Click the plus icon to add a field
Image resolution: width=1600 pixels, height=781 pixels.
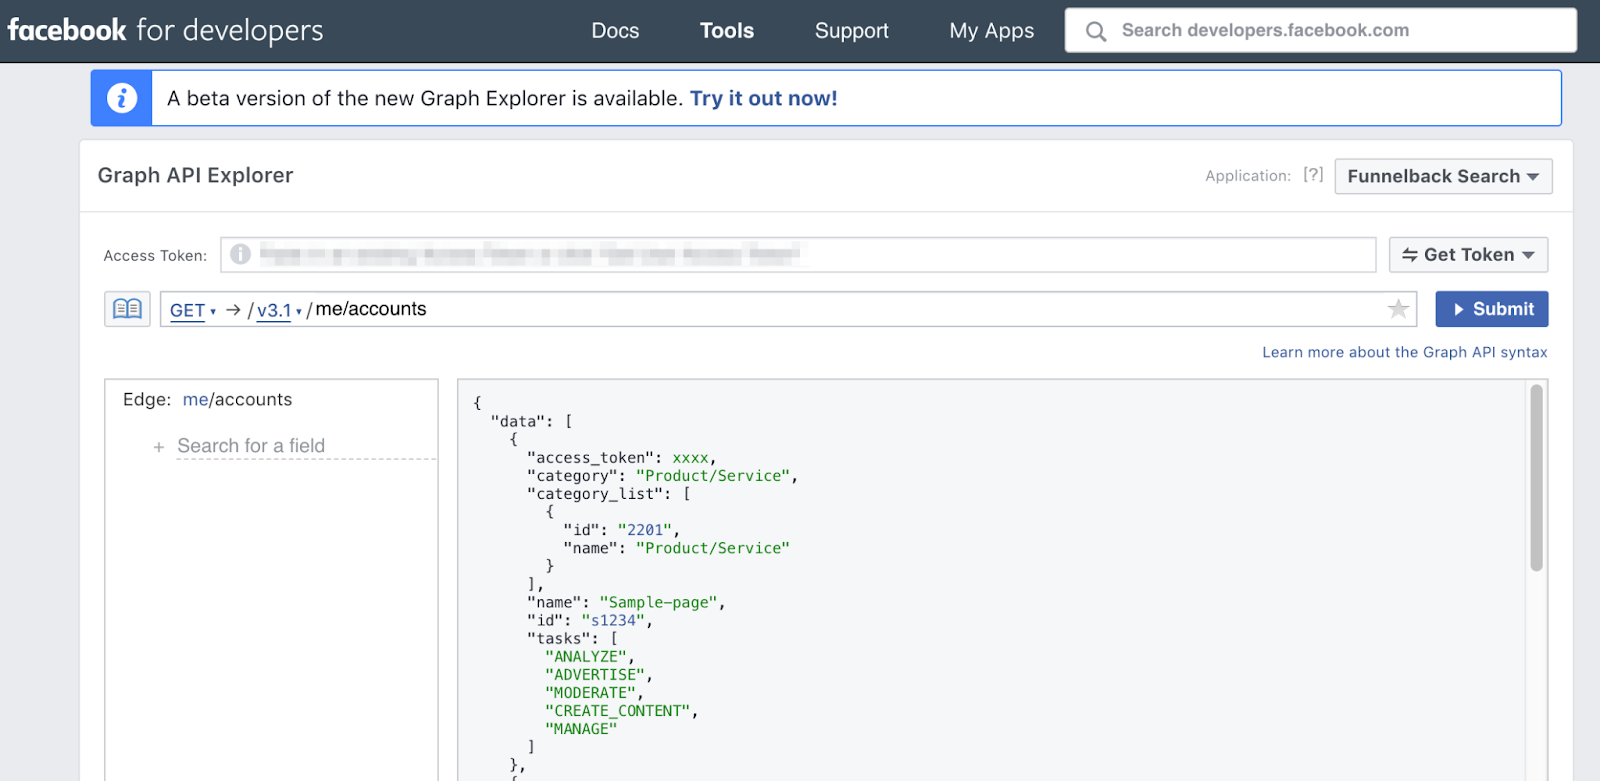(159, 447)
